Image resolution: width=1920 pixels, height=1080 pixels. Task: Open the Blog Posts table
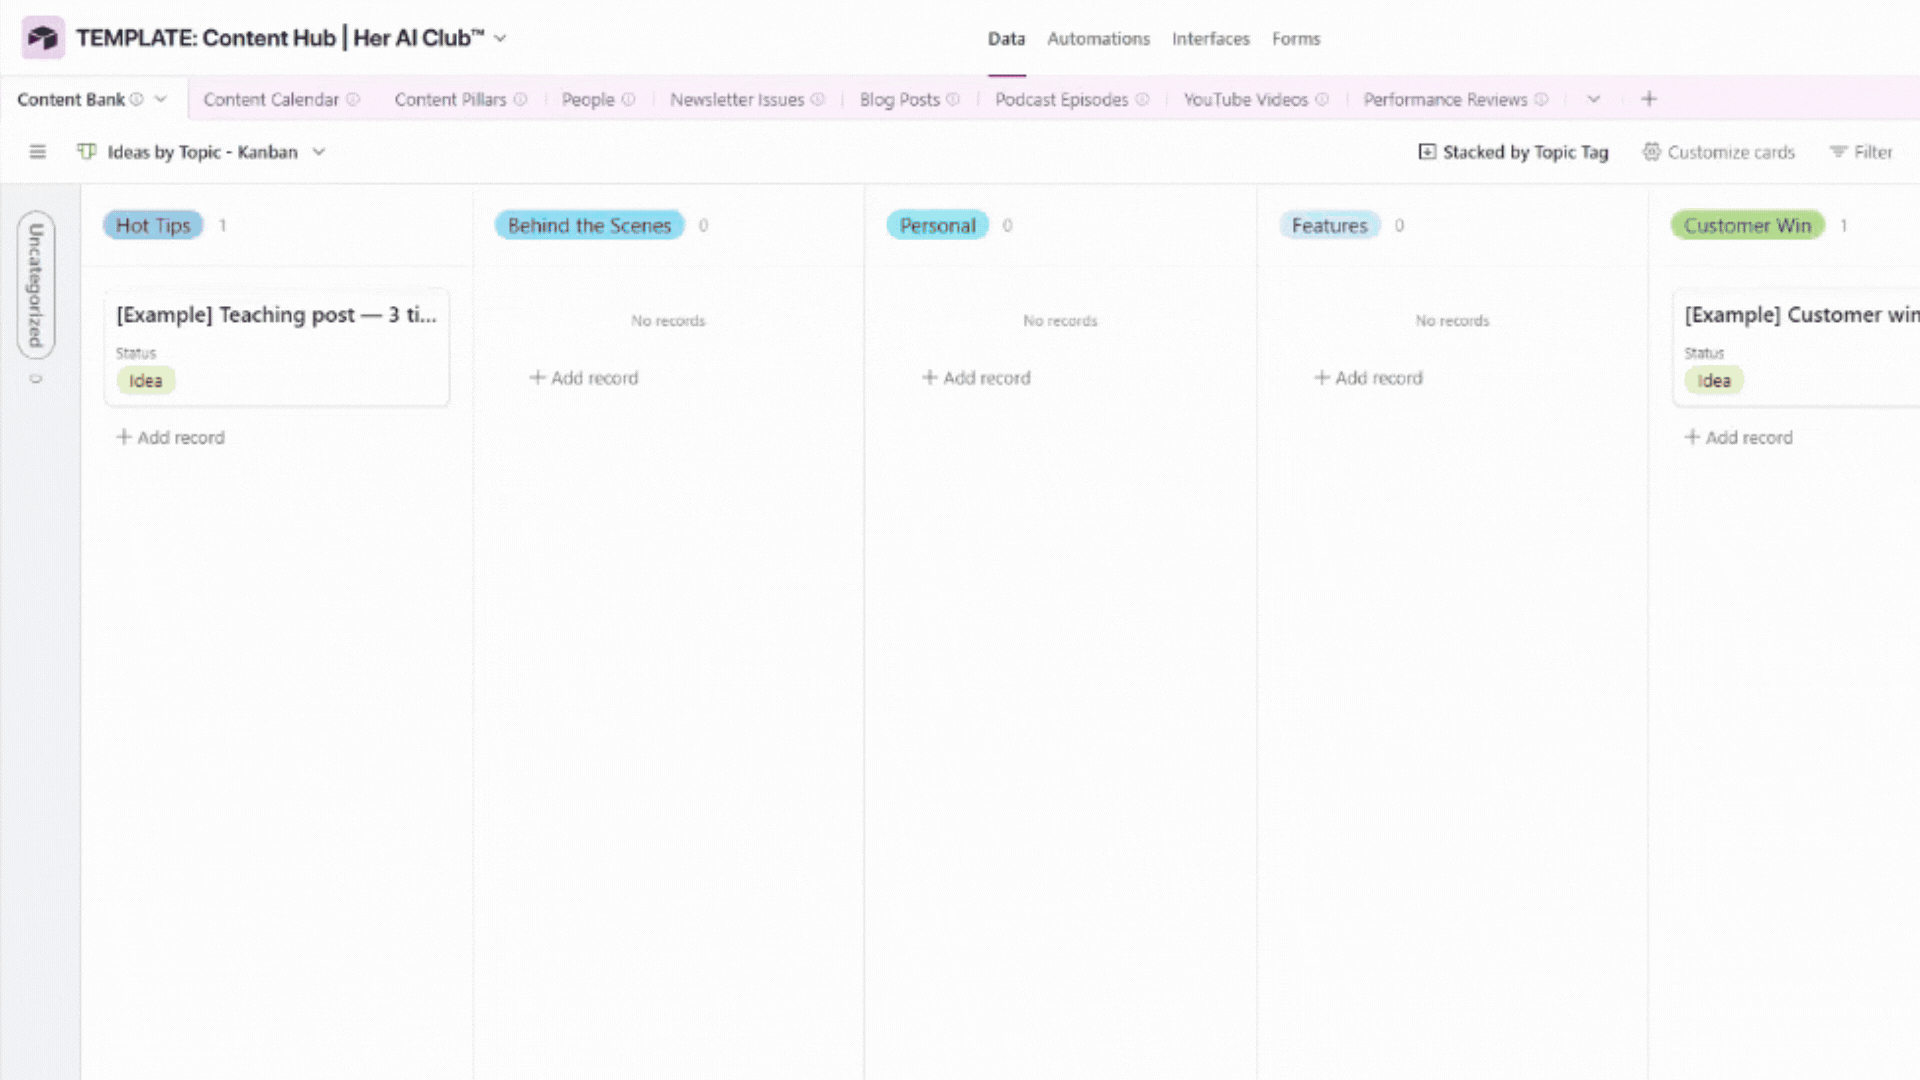pyautogui.click(x=900, y=99)
